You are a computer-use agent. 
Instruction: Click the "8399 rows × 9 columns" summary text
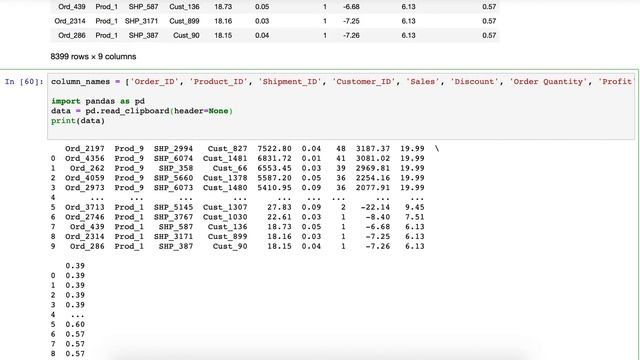[93, 57]
